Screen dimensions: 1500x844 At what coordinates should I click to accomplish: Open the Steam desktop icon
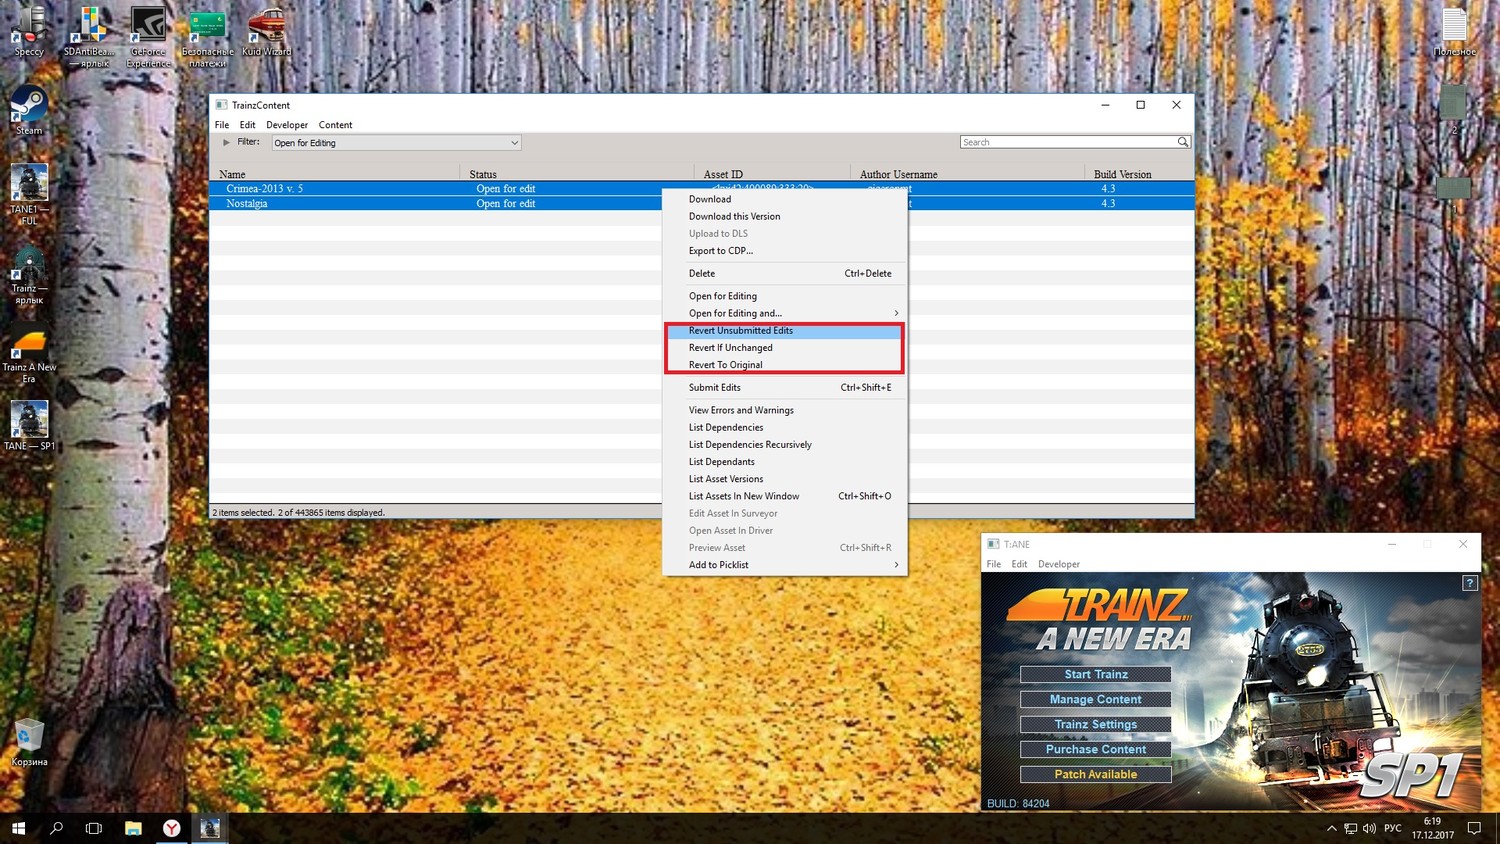pos(29,108)
